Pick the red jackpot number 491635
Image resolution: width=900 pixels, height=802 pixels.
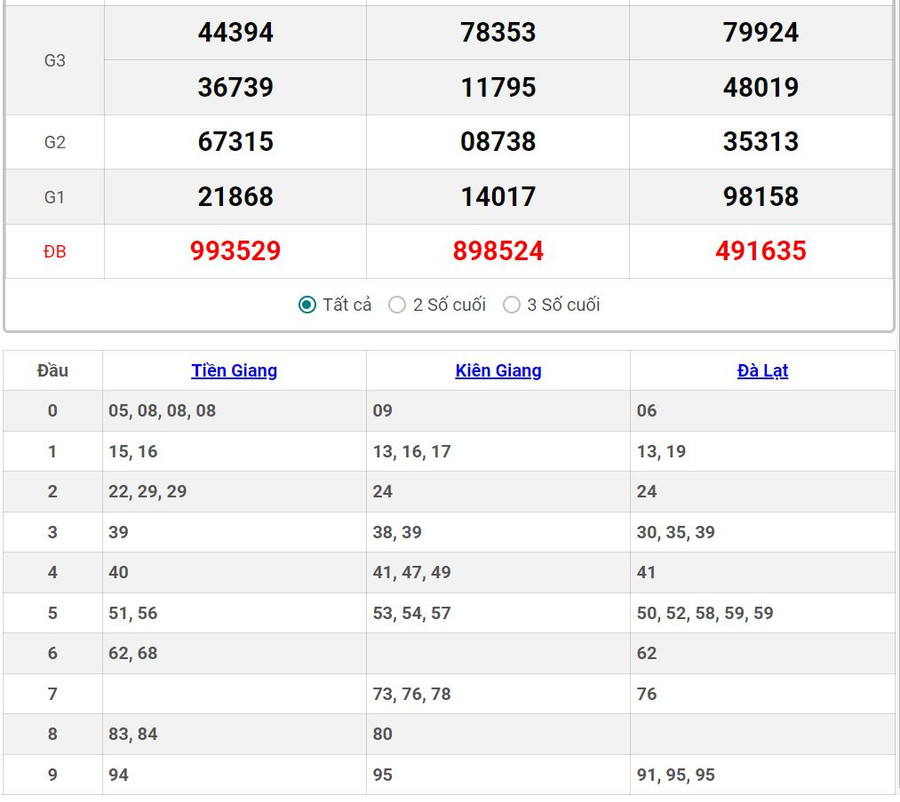coord(761,251)
